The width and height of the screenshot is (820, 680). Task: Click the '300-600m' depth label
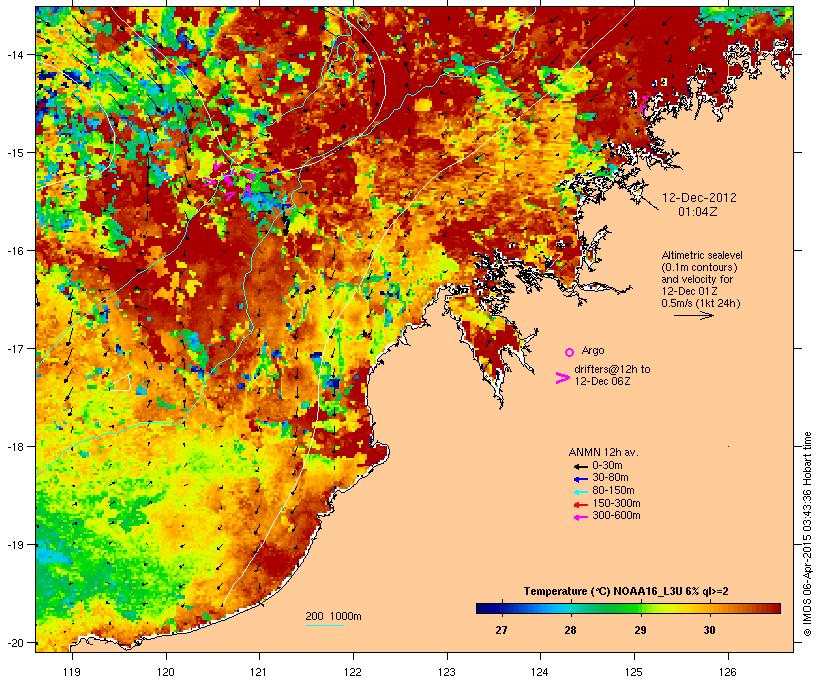[x=616, y=516]
